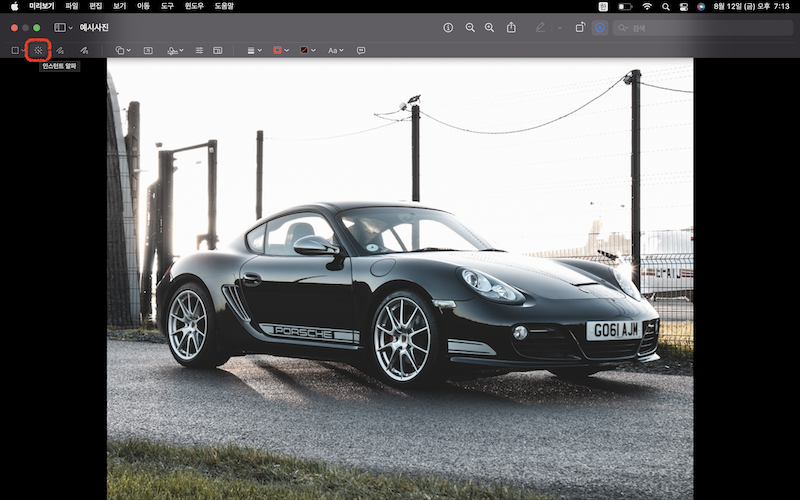
Task: Open the 파일 menu
Action: (71, 7)
